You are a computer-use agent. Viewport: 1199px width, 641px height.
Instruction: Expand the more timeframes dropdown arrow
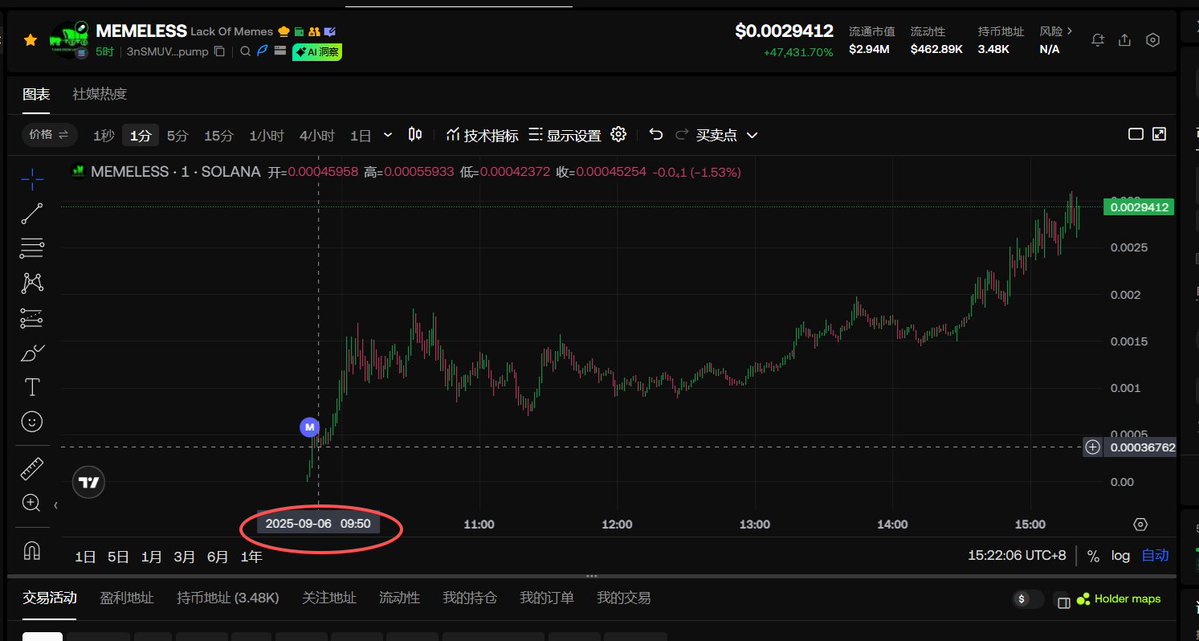coord(388,135)
